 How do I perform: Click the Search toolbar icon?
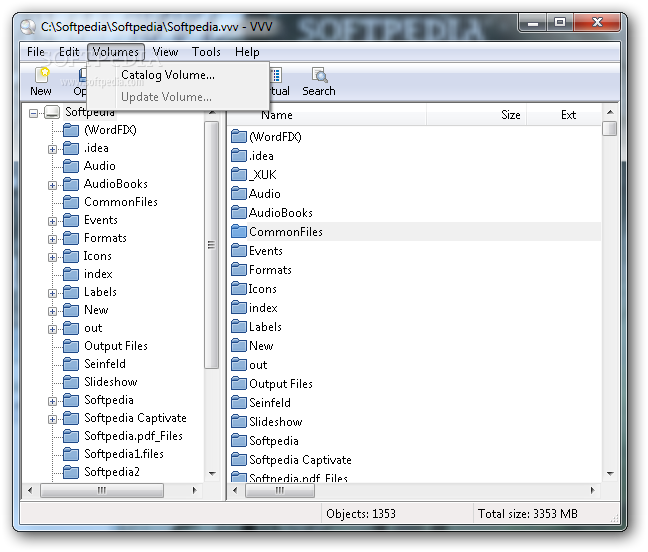319,76
